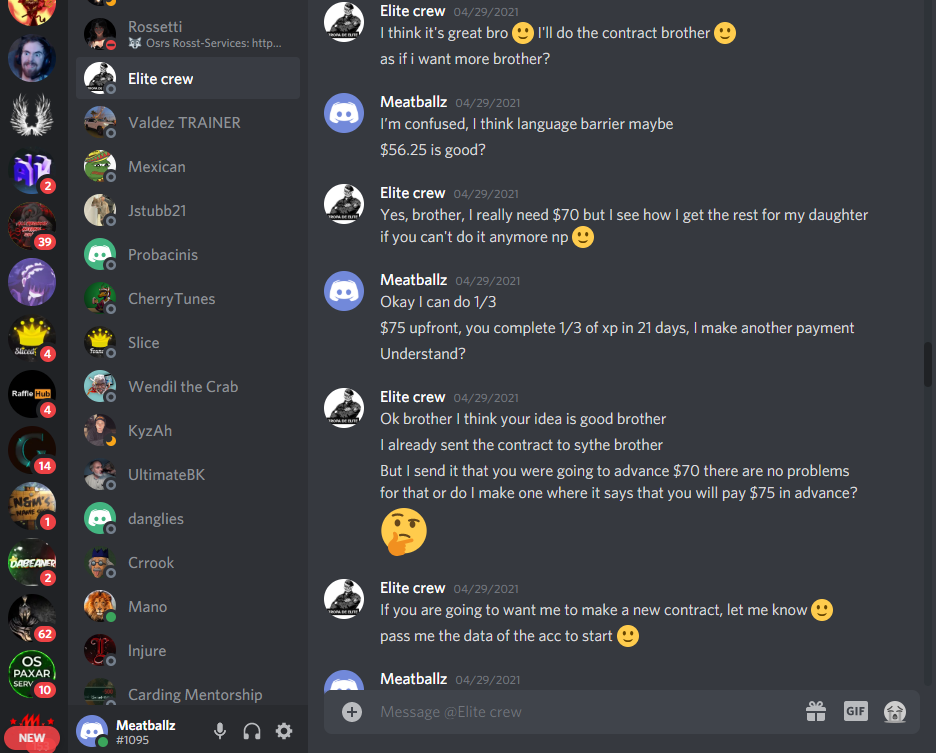Click the plus attachment upload button
936x753 pixels.
pos(352,712)
